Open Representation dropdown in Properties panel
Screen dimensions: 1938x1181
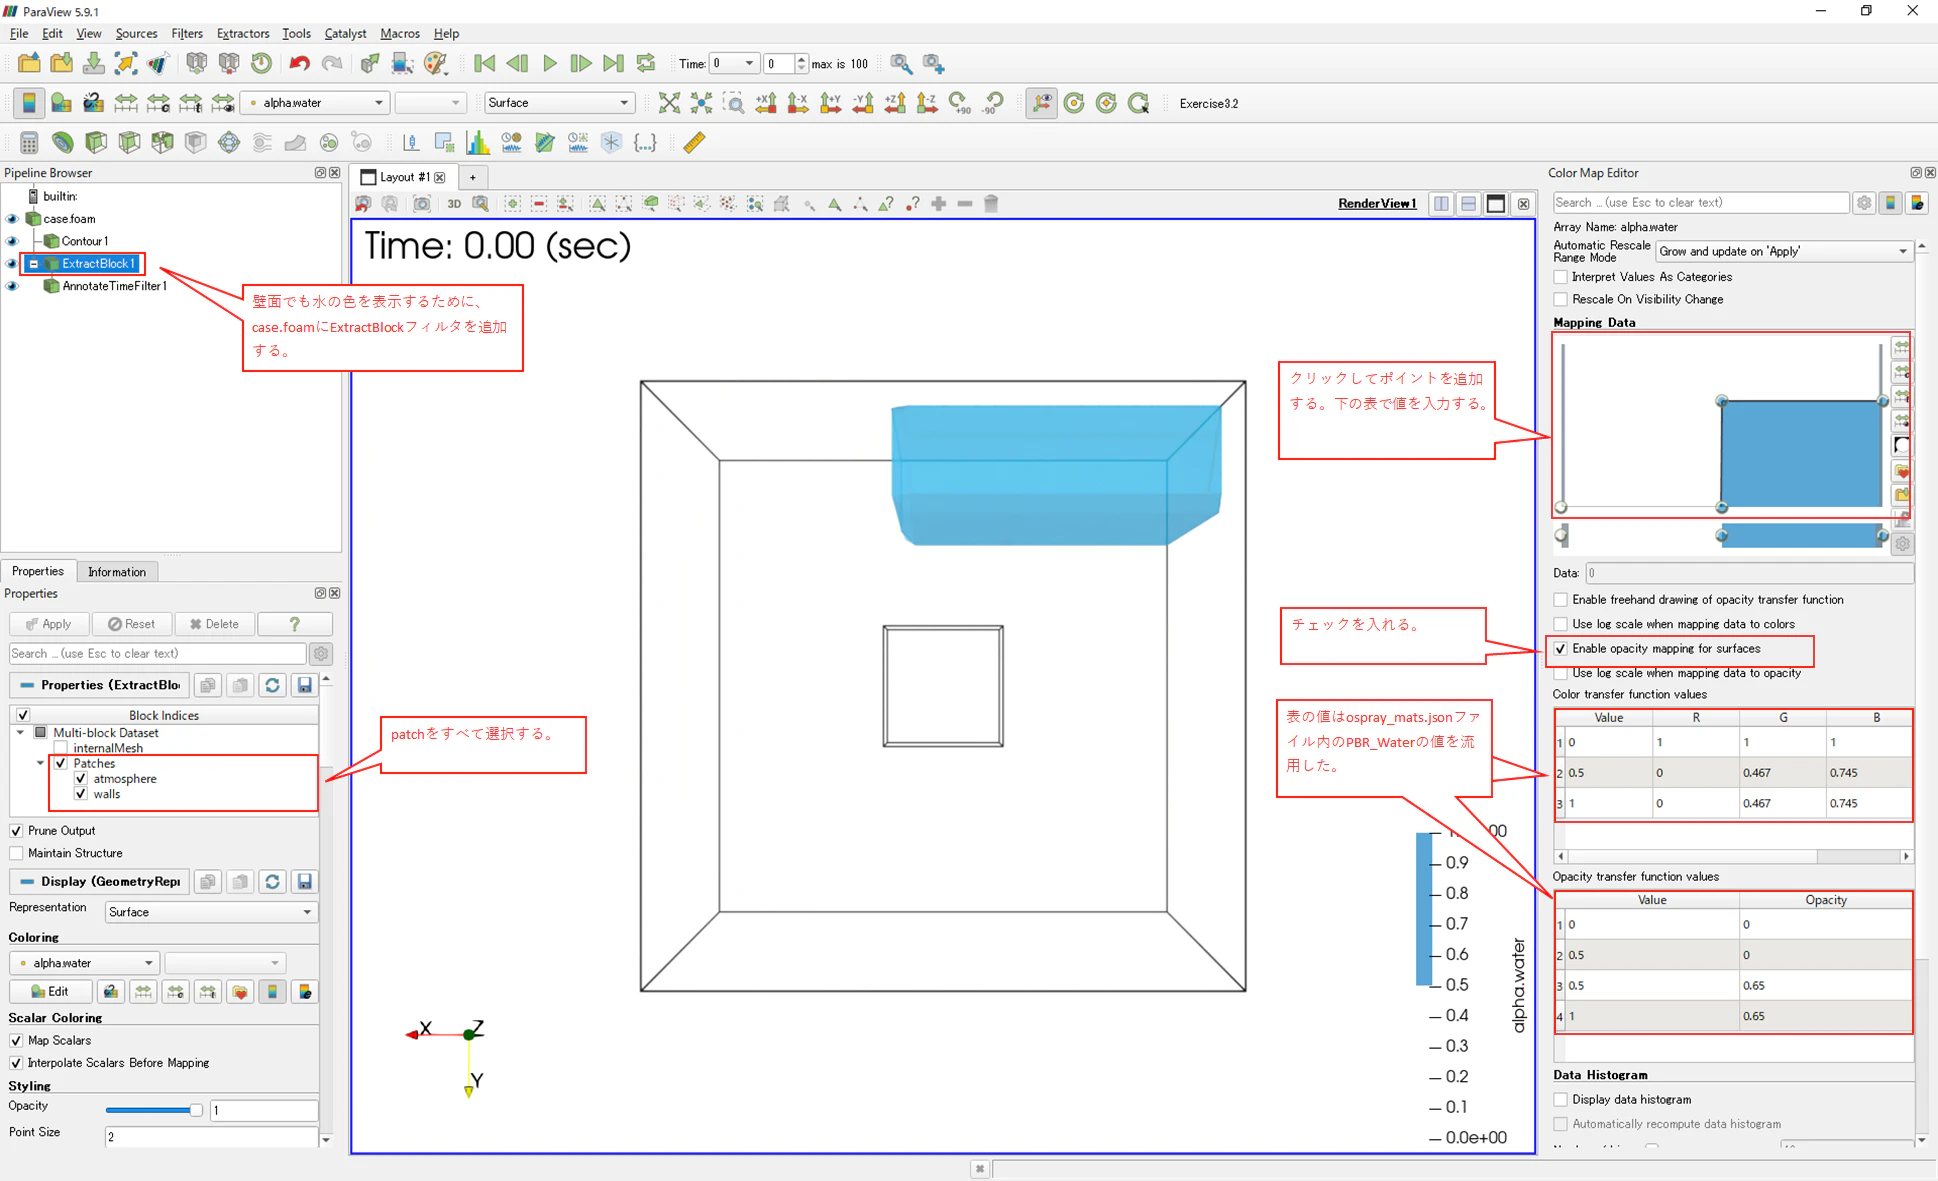click(210, 912)
